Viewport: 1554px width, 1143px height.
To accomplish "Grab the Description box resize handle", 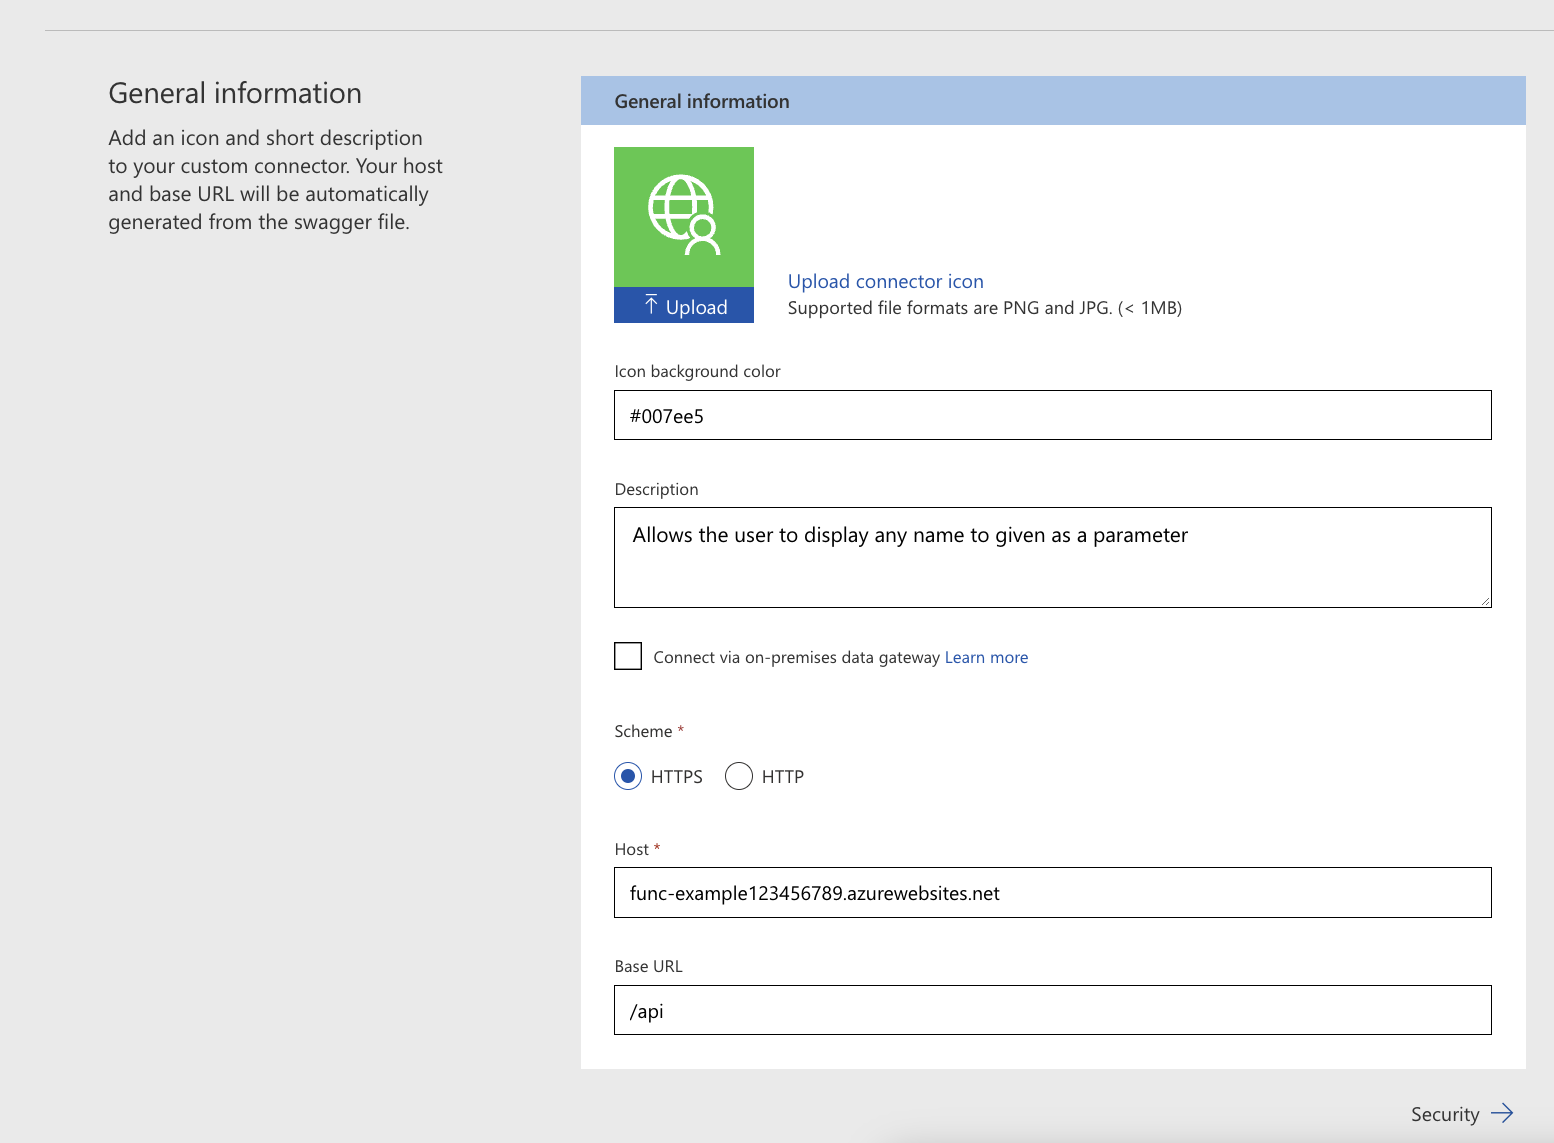I will [x=1485, y=601].
